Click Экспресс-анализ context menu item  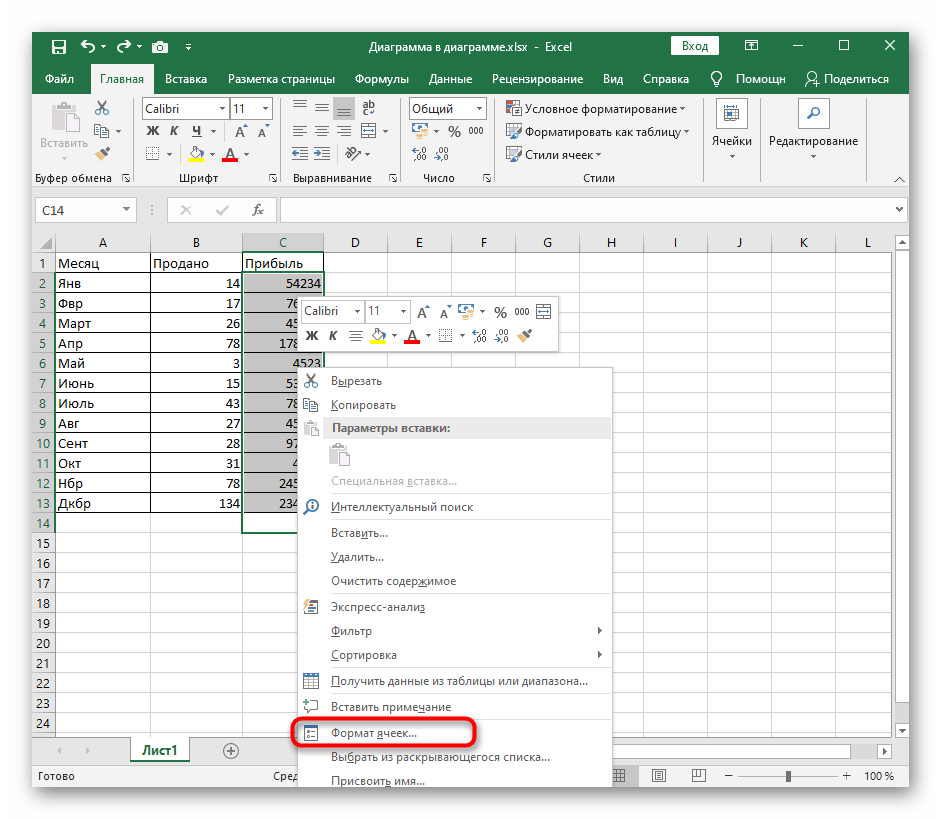click(x=455, y=607)
